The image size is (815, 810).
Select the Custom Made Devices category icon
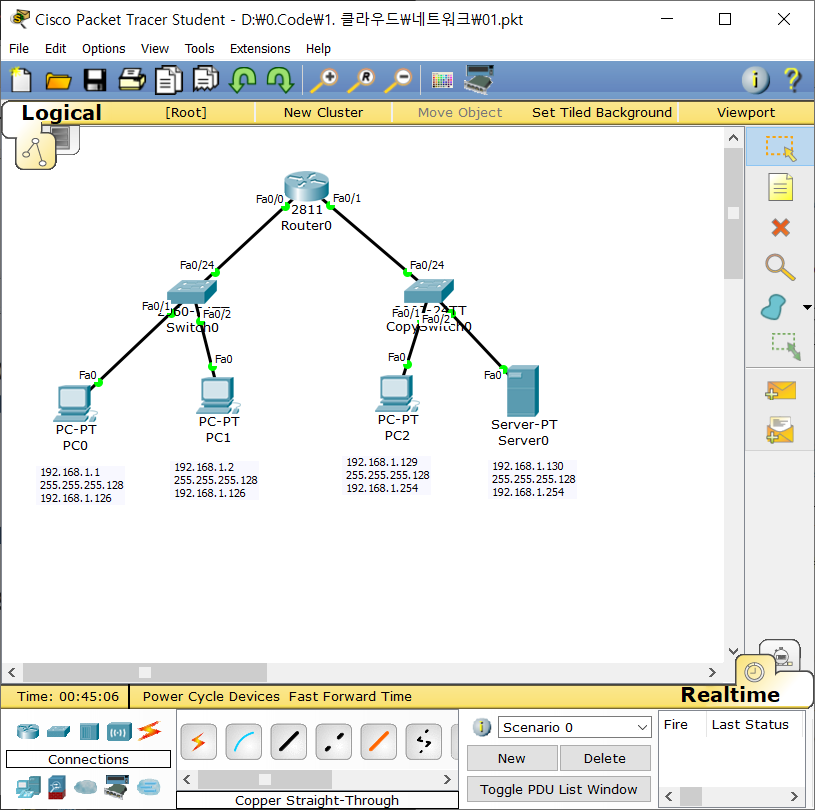point(116,787)
